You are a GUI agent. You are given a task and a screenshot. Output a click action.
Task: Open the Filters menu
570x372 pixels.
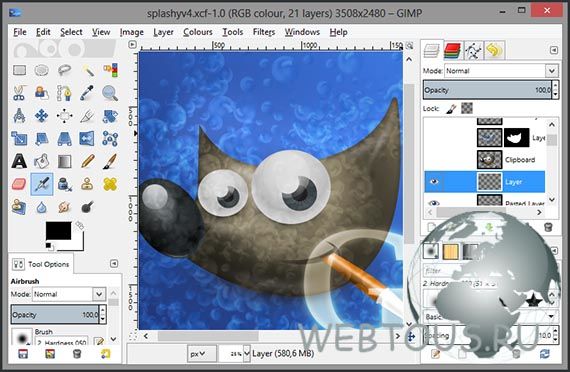[x=264, y=32]
